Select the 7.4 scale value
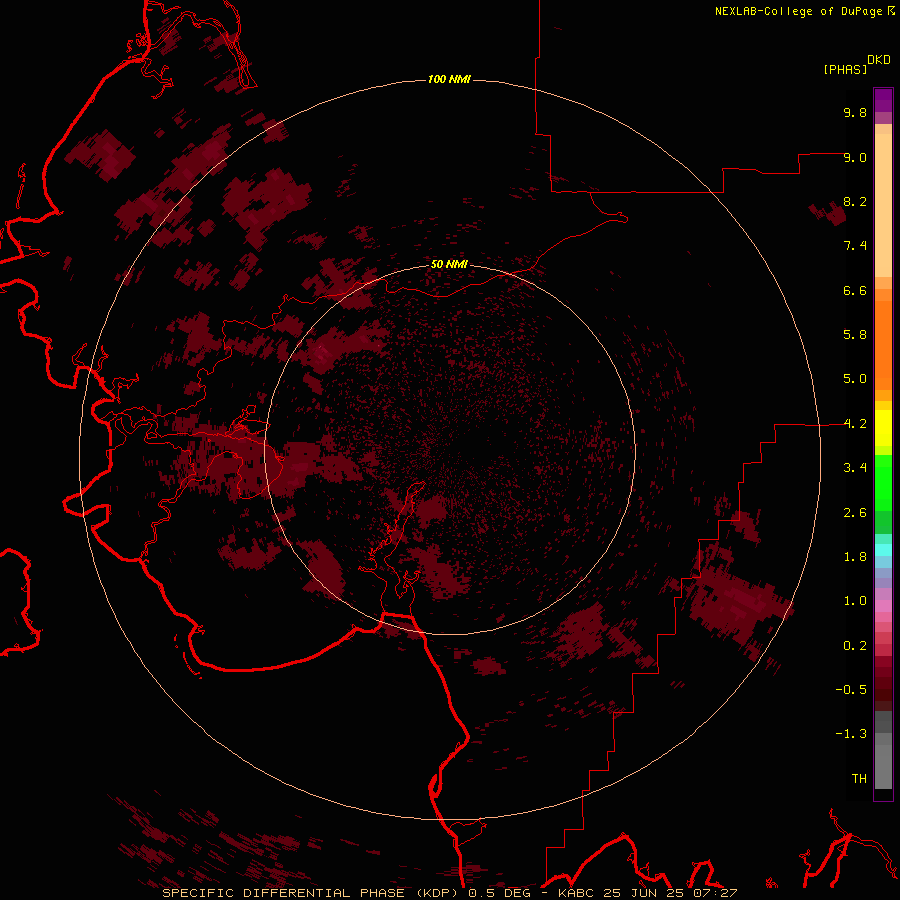 point(855,246)
